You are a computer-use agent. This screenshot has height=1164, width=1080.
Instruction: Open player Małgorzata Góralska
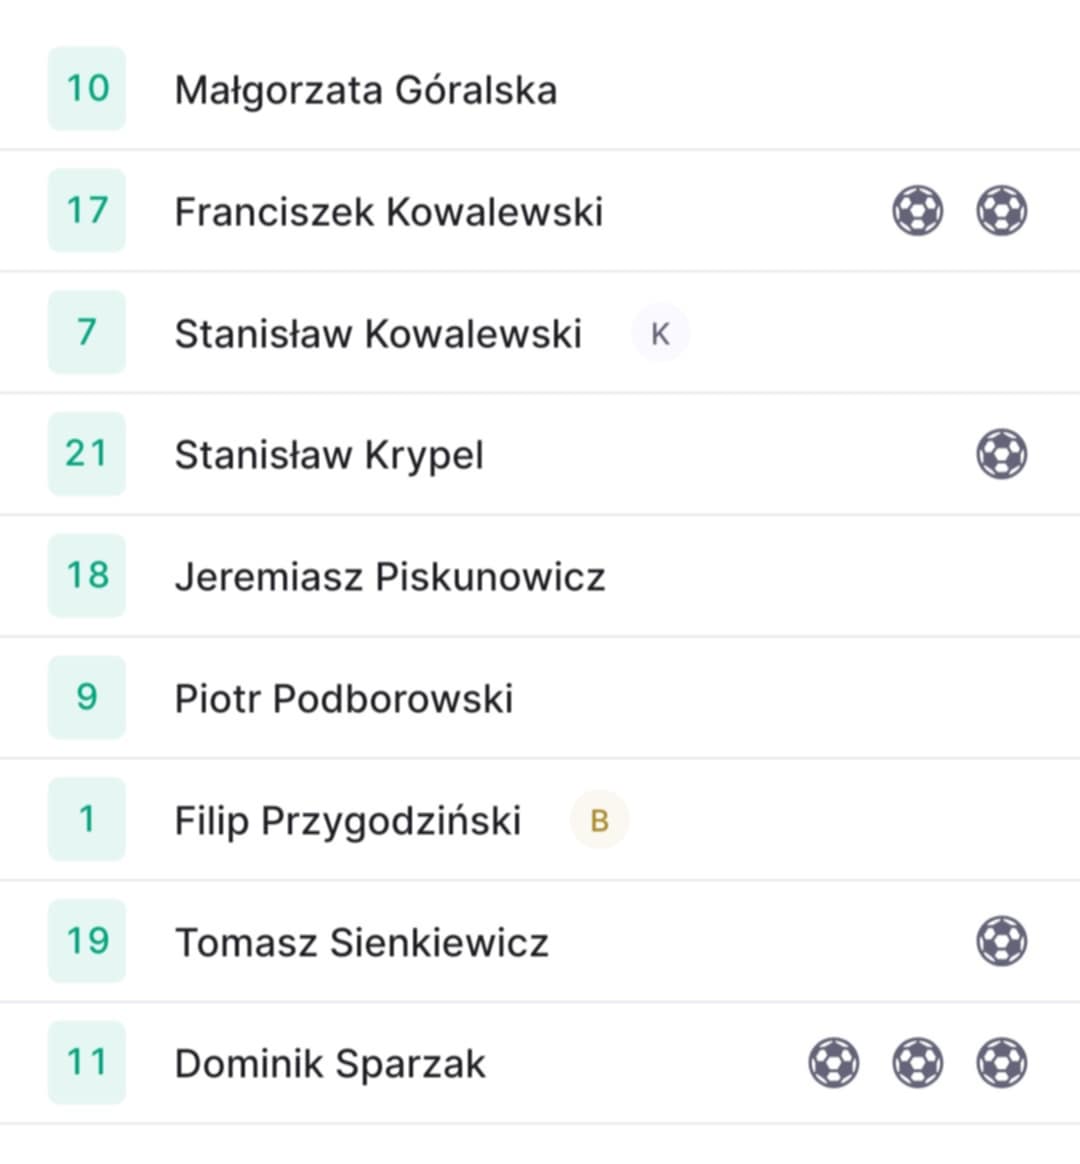(x=366, y=91)
